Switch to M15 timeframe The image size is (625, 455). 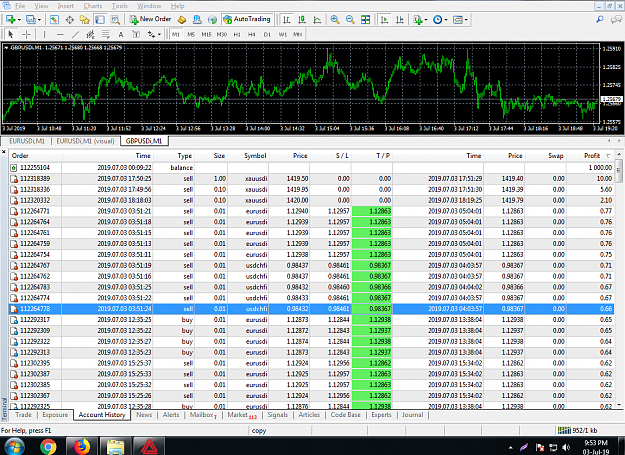tap(206, 35)
